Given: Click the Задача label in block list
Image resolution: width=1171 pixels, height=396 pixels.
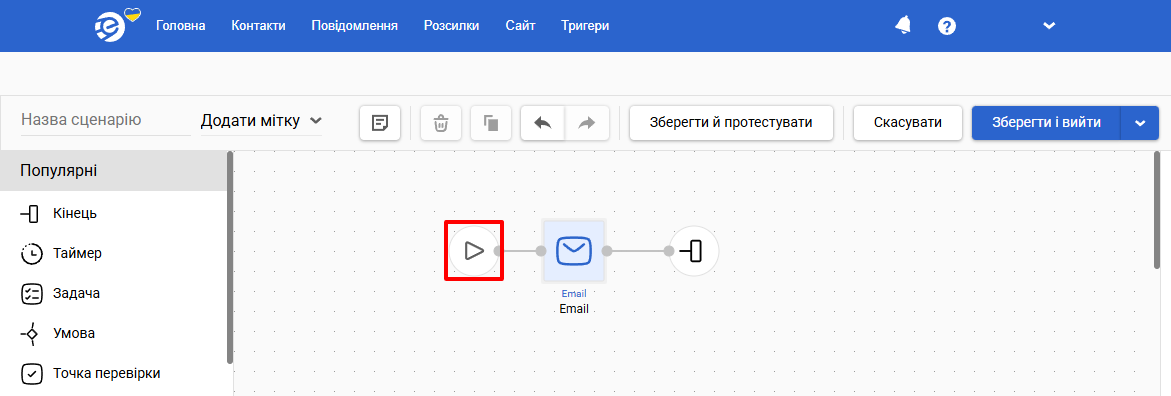Looking at the screenshot, I should 77,293.
